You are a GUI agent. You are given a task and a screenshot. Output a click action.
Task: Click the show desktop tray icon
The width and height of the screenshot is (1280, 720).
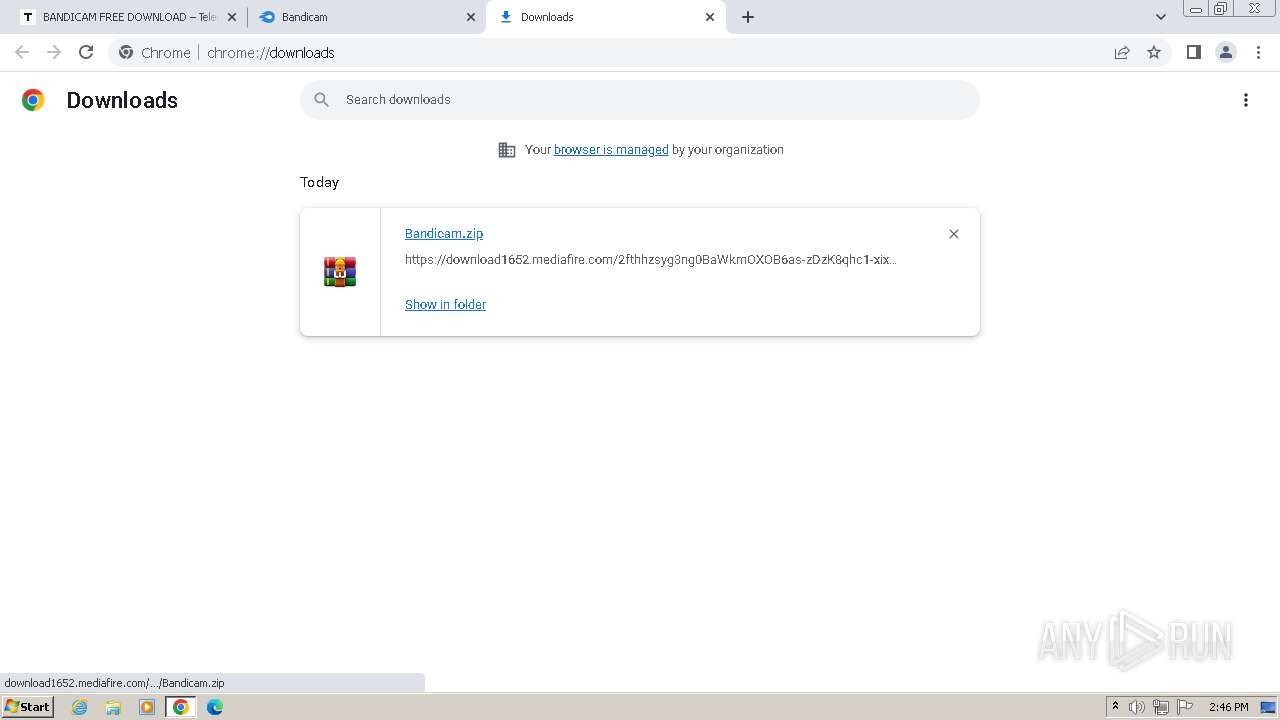[x=1268, y=707]
